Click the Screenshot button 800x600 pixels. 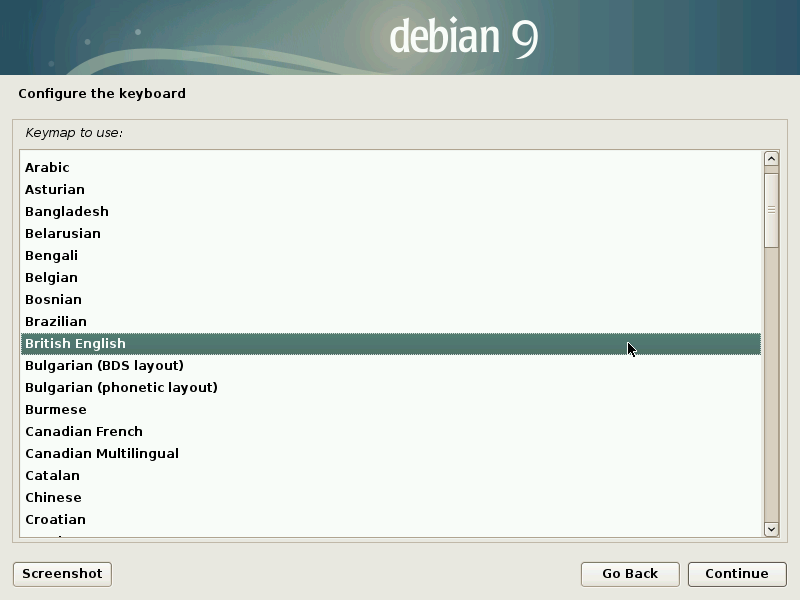click(62, 574)
